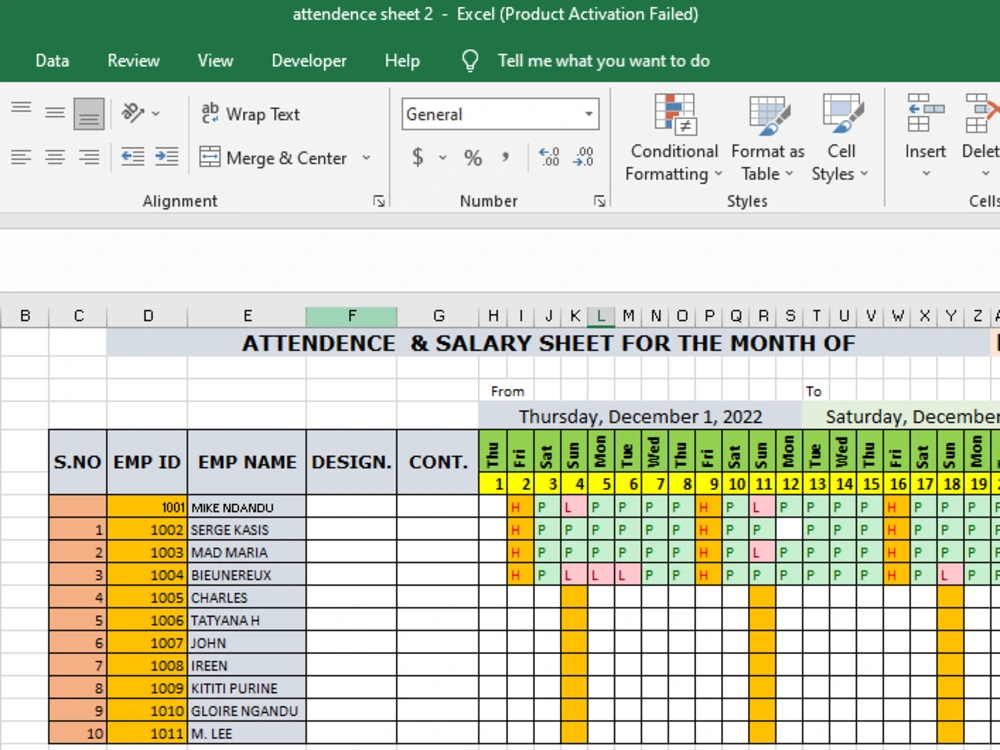Open Number format dialog launcher
This screenshot has width=1000, height=750.
click(599, 202)
